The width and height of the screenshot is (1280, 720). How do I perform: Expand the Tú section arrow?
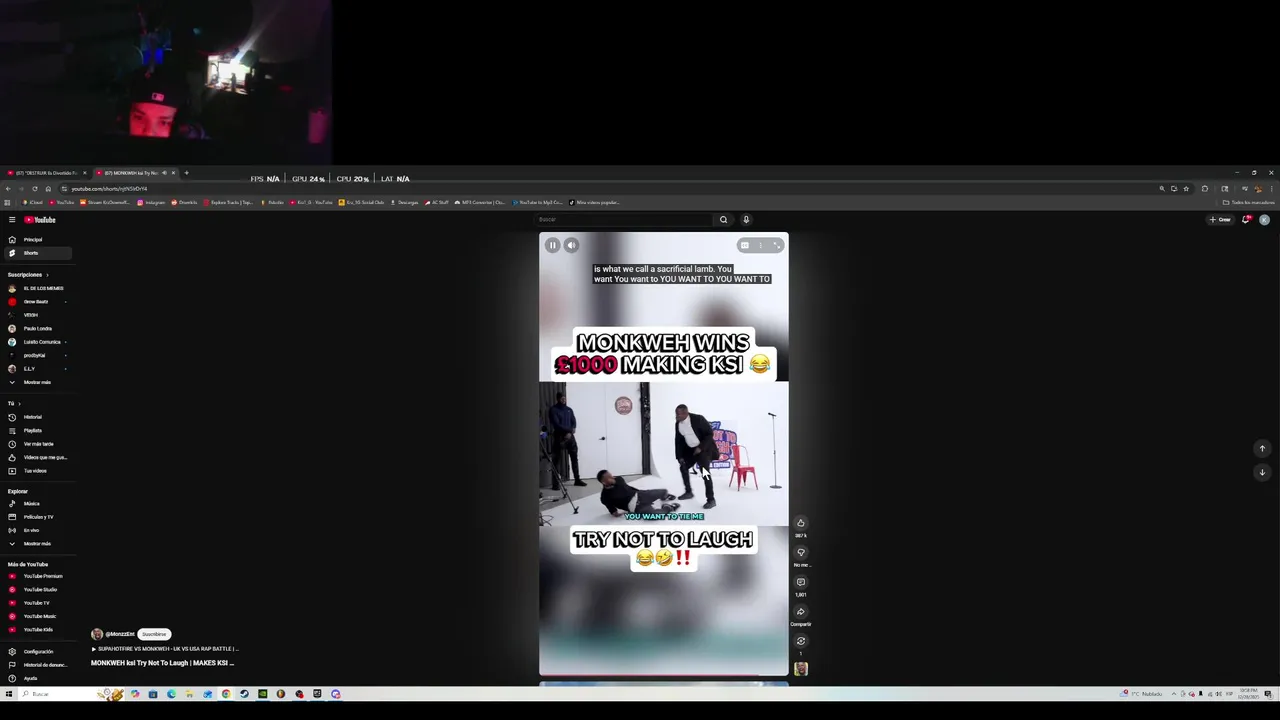[x=19, y=404]
